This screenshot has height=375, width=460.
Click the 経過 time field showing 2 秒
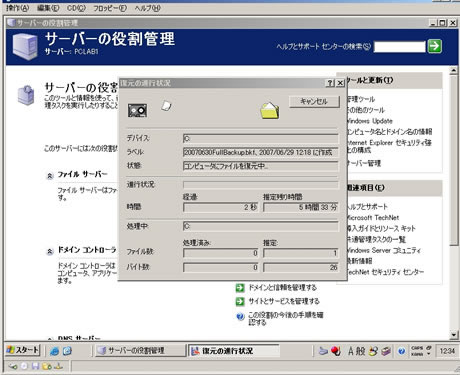coord(220,207)
